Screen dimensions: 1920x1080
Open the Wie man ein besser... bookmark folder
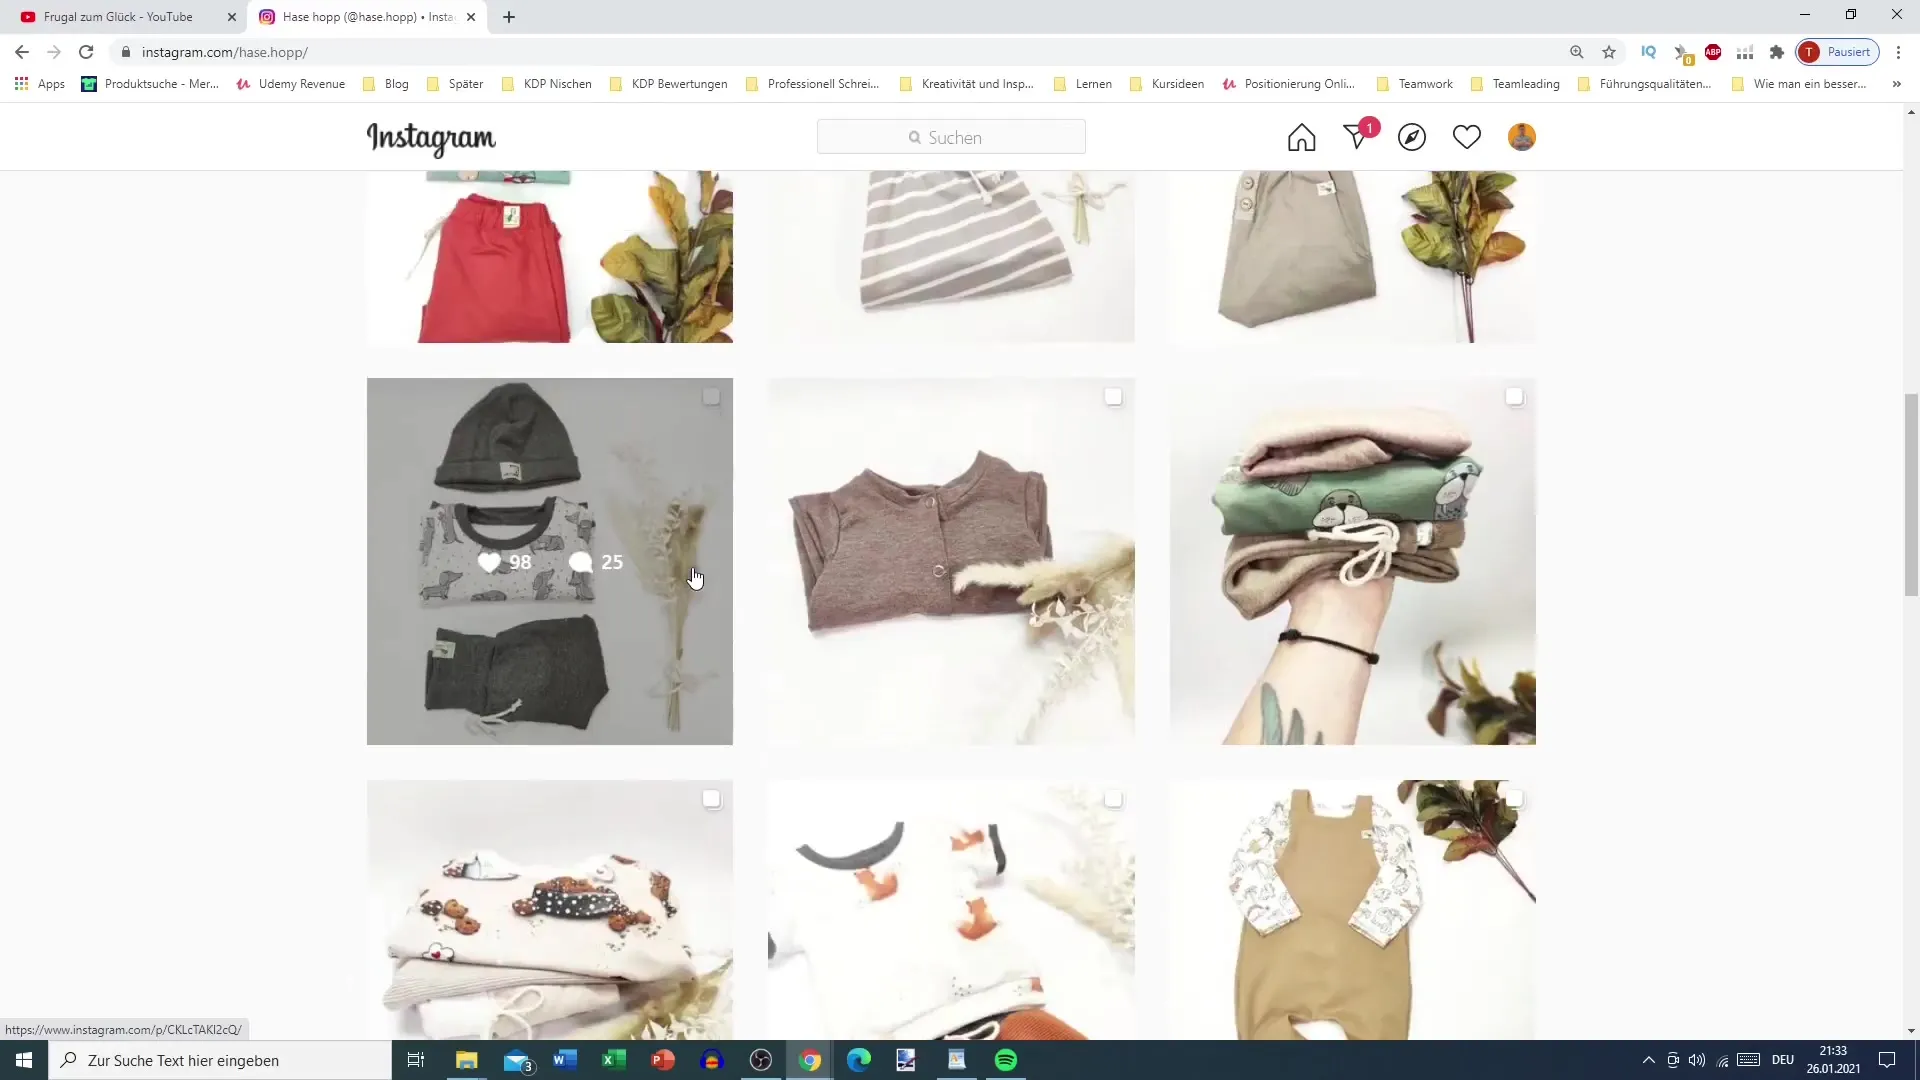(1799, 84)
